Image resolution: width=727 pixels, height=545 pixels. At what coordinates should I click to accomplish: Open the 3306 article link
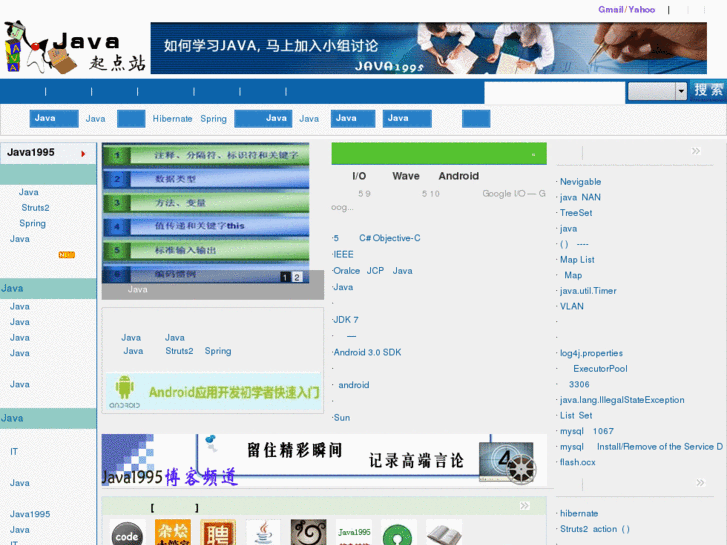(x=579, y=385)
